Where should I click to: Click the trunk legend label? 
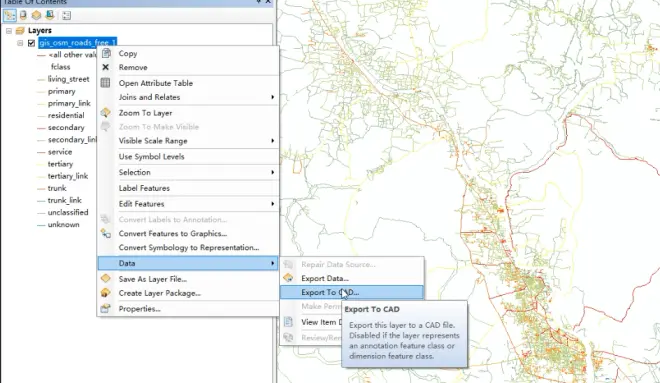coord(57,188)
